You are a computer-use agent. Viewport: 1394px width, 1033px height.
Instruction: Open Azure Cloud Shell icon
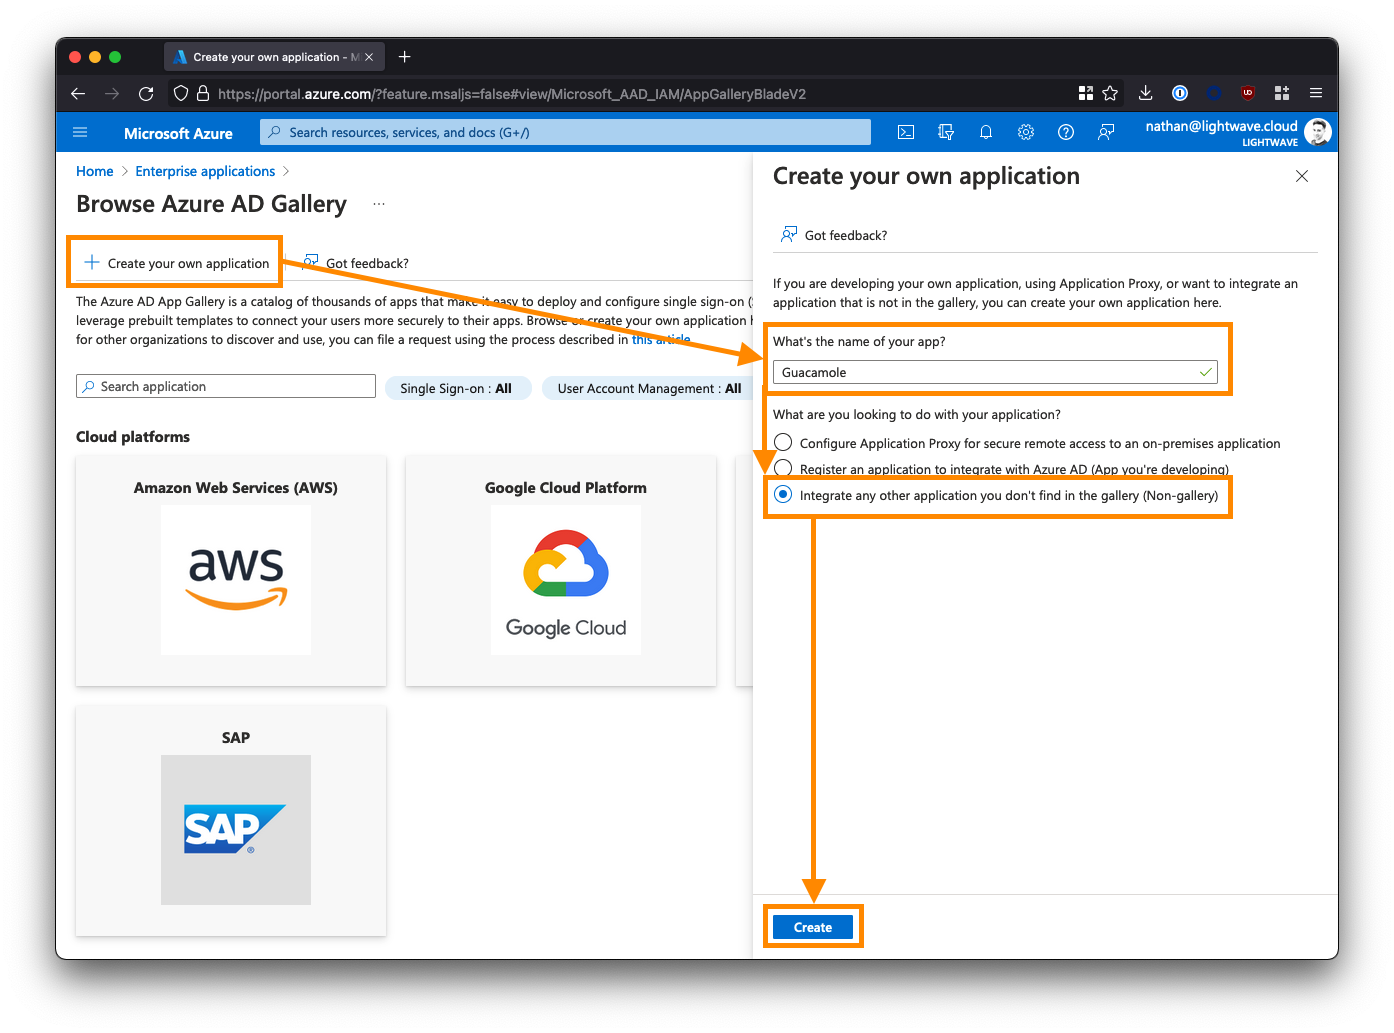click(x=906, y=132)
